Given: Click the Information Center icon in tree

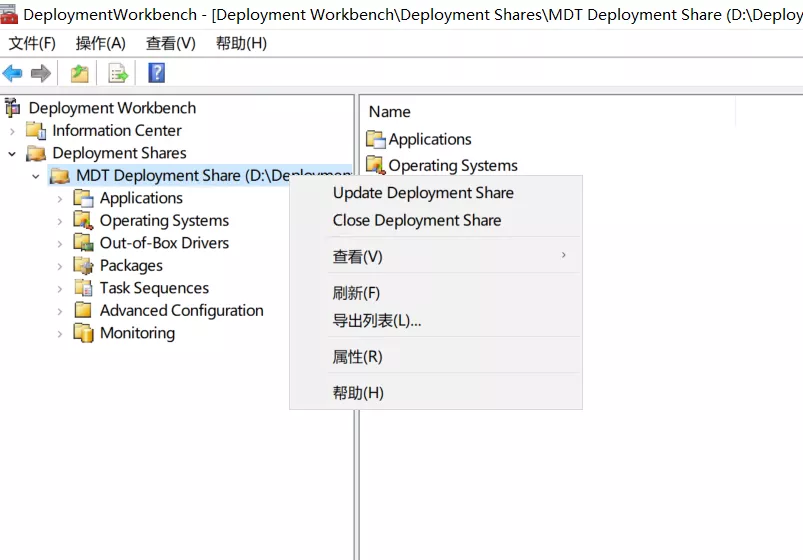Looking at the screenshot, I should pyautogui.click(x=36, y=130).
